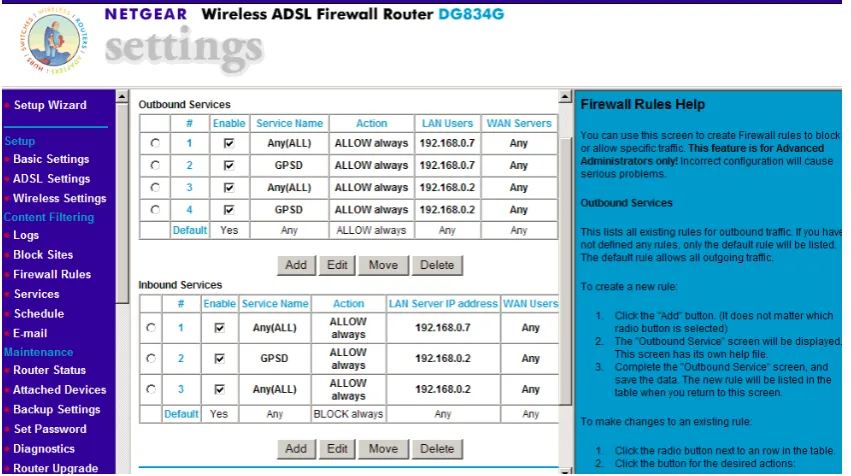Toggle Enable checkbox for inbound rule 3
This screenshot has height=476, width=851.
219,389
